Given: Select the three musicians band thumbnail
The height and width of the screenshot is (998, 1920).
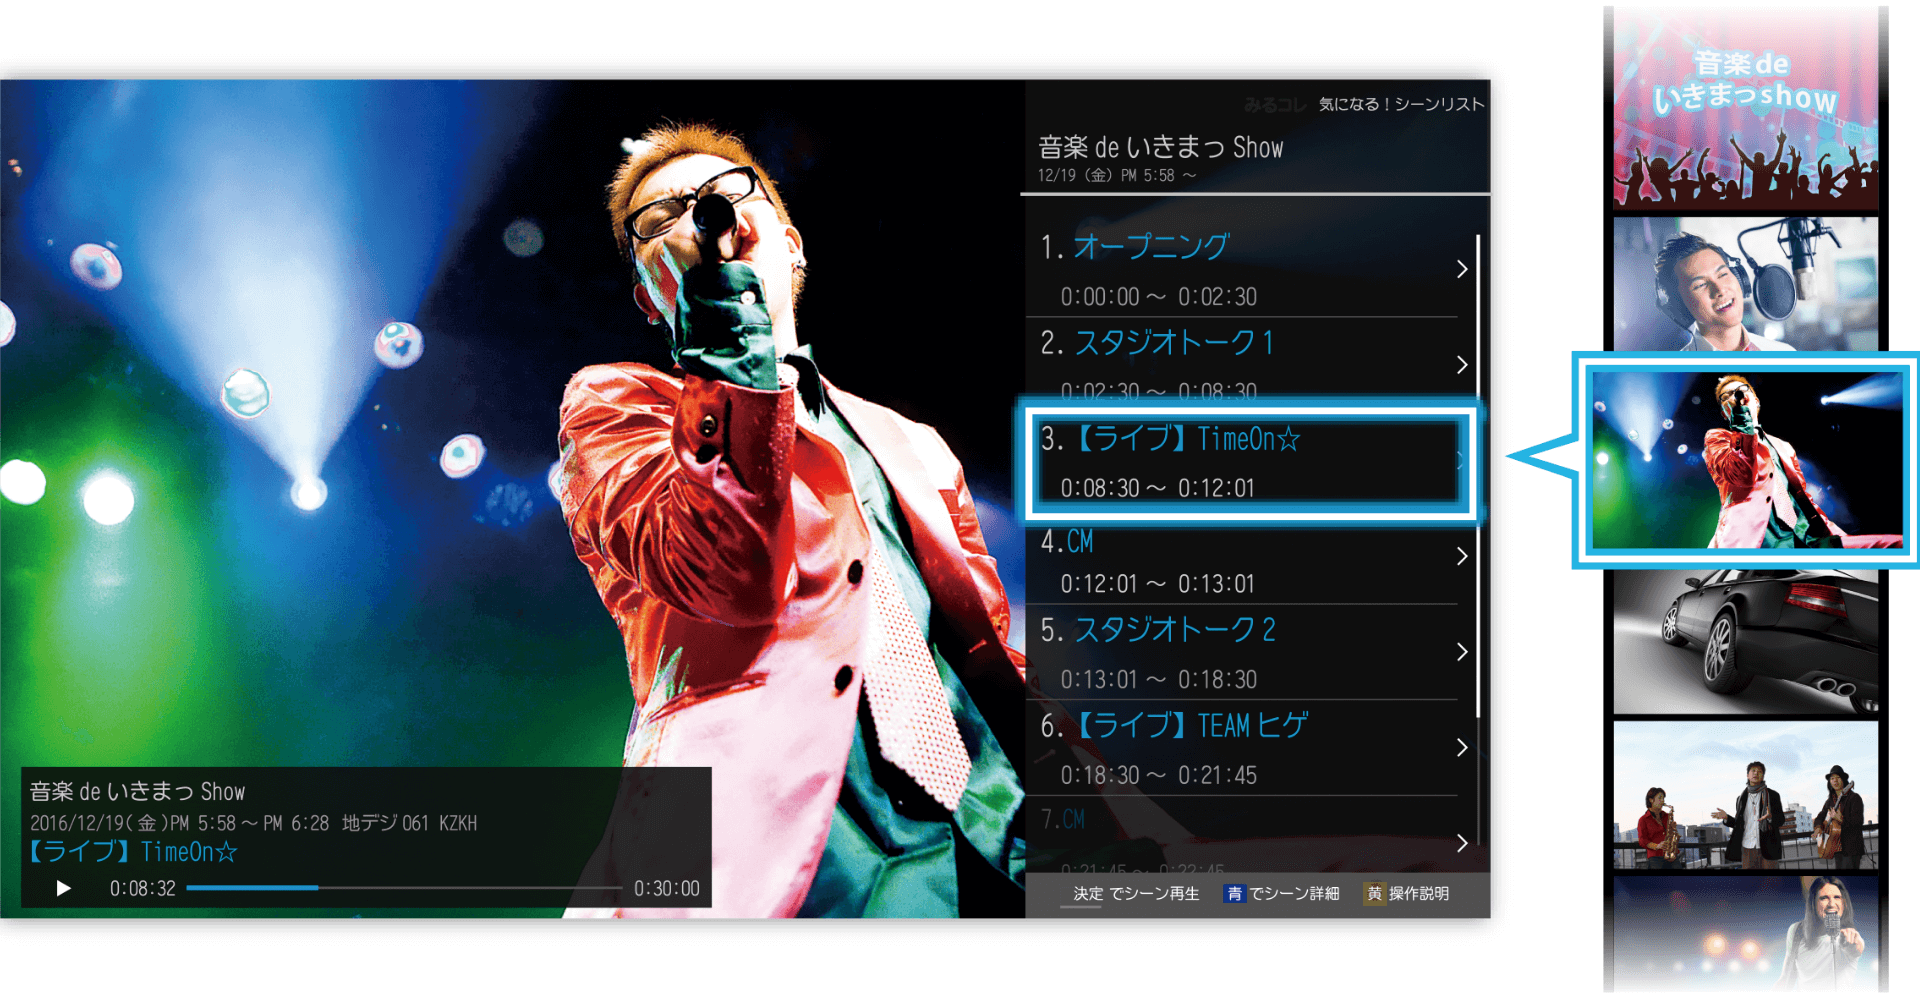Looking at the screenshot, I should pyautogui.click(x=1745, y=796).
